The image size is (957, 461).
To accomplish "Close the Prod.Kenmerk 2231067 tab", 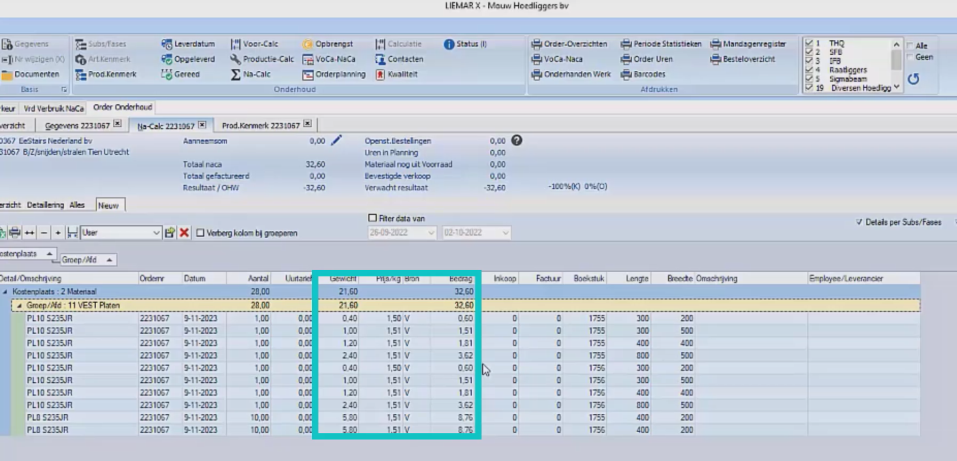I will 308,124.
